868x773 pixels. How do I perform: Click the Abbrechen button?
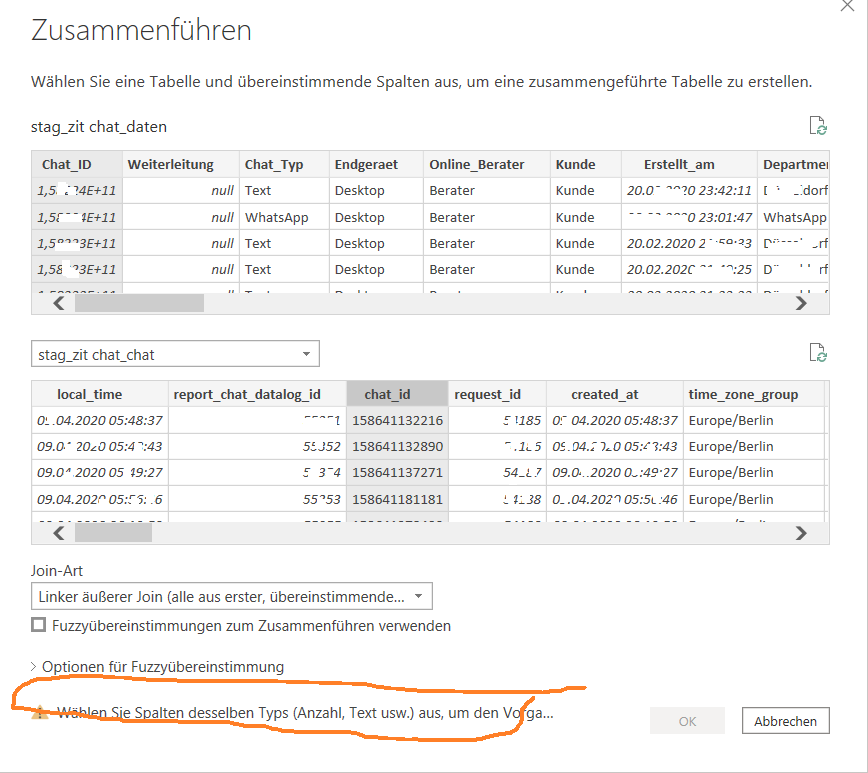click(x=785, y=721)
